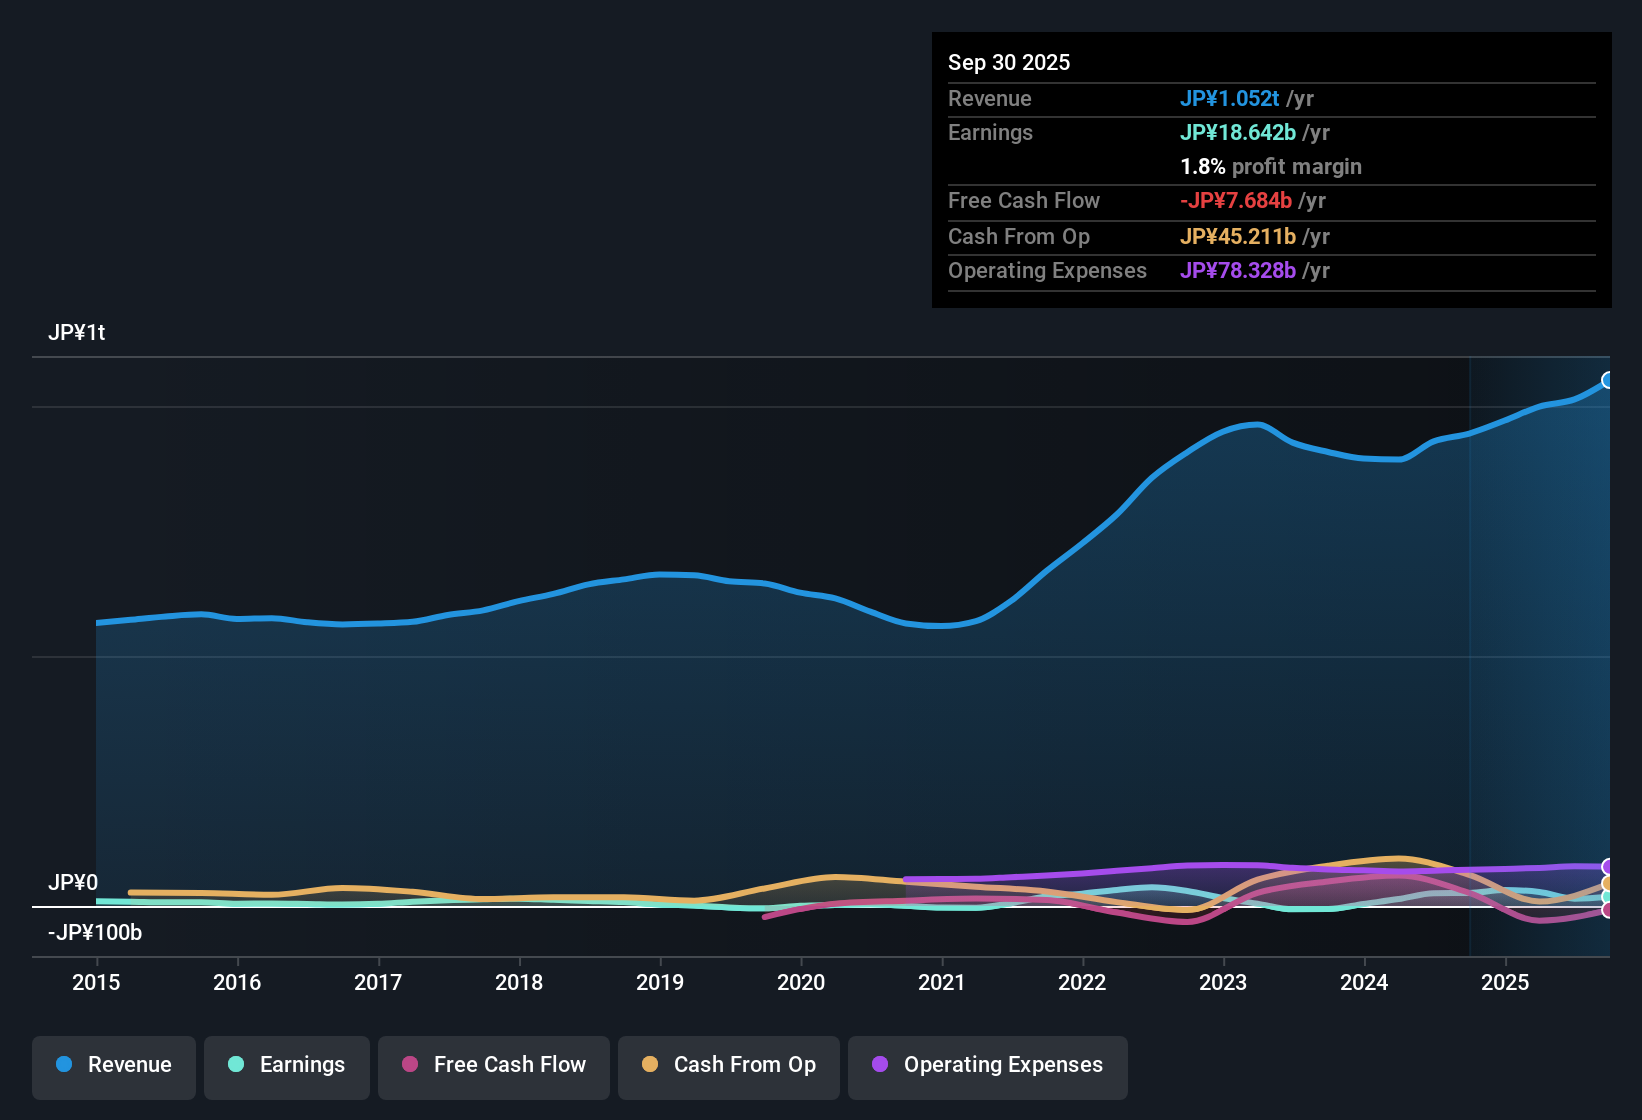
Task: Click the highlighted forecast region of the chart
Action: (x=1540, y=600)
